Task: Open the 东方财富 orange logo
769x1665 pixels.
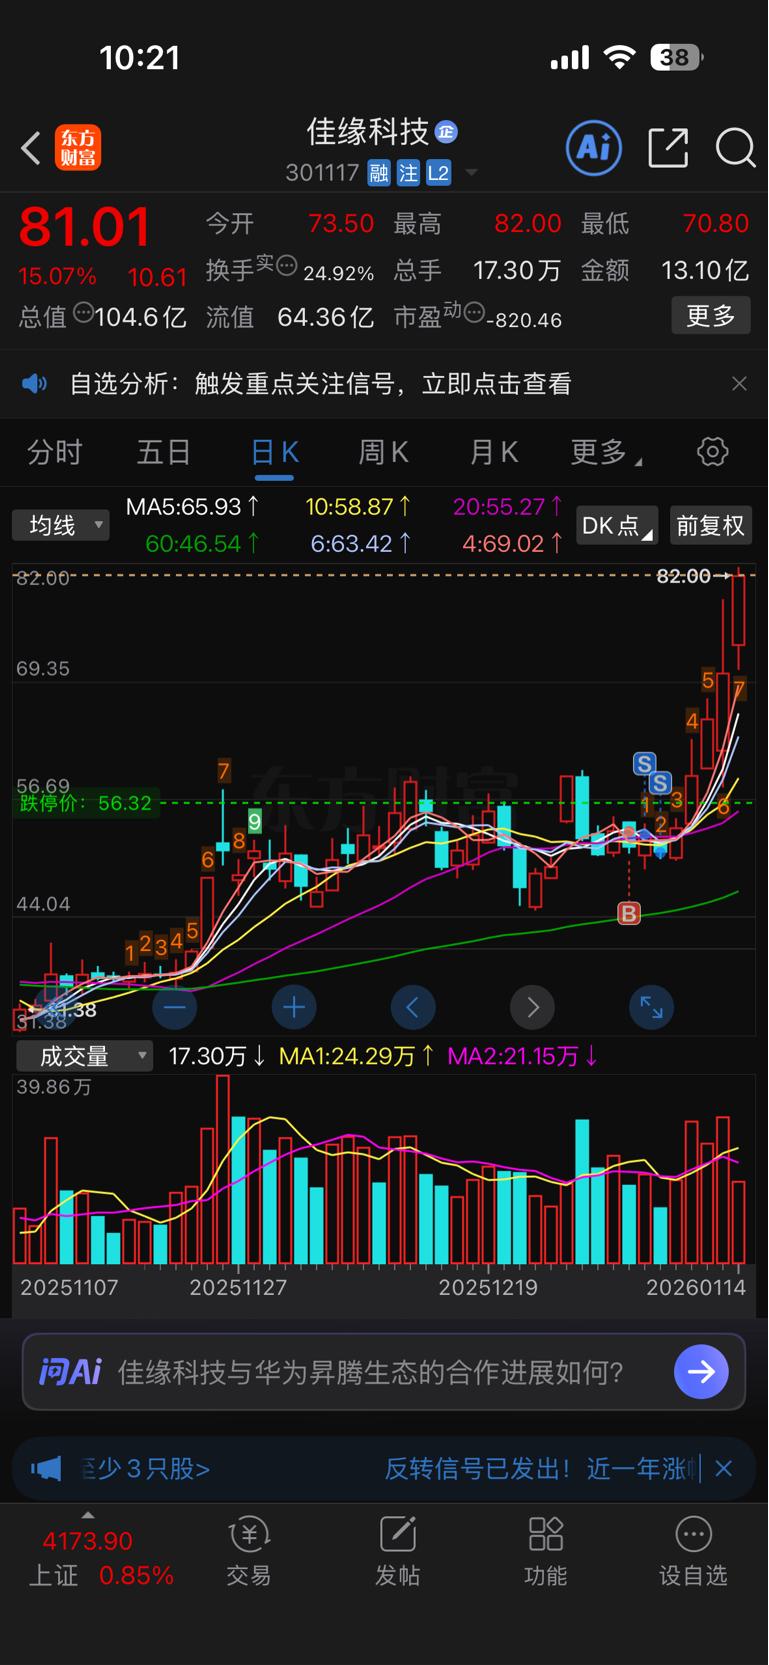Action: coord(78,148)
